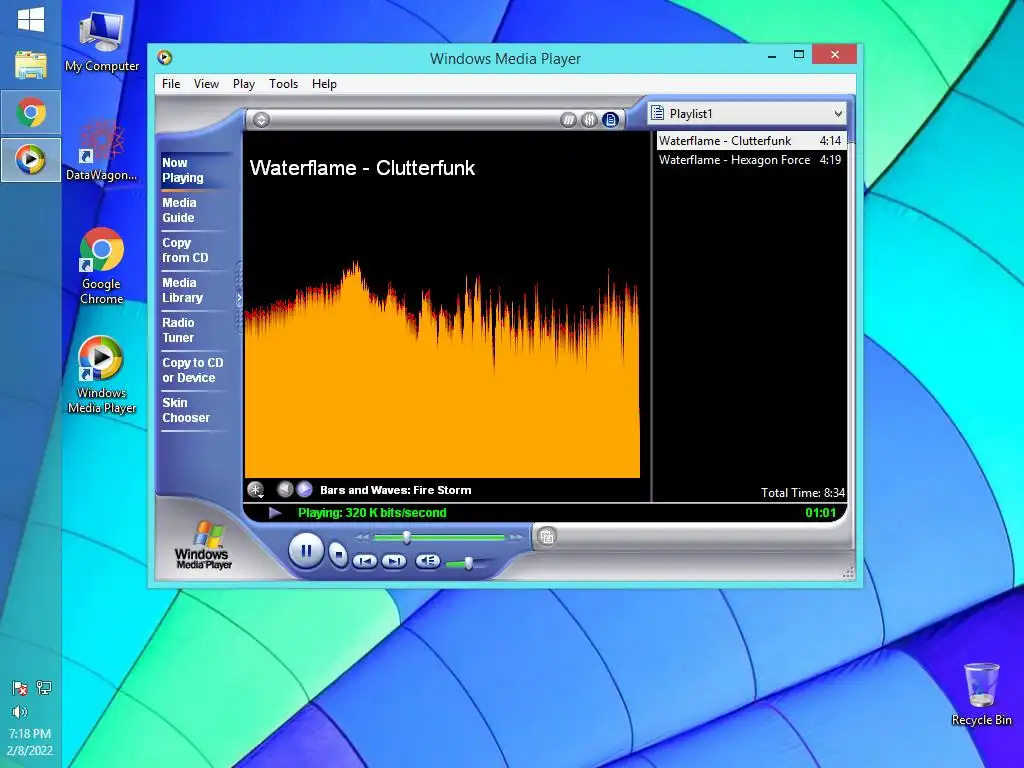The width and height of the screenshot is (1024, 768).
Task: Click Windows Media Player taskbar icon
Action: tap(31, 159)
